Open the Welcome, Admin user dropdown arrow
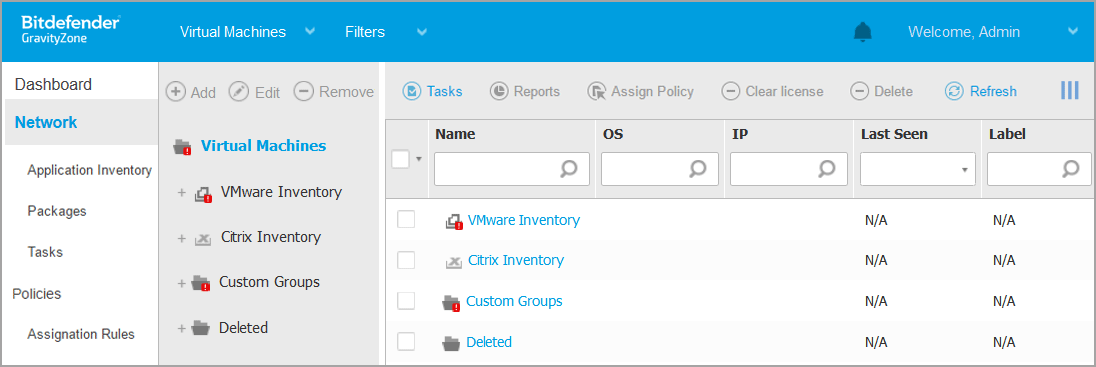The image size is (1096, 367). point(1074,31)
